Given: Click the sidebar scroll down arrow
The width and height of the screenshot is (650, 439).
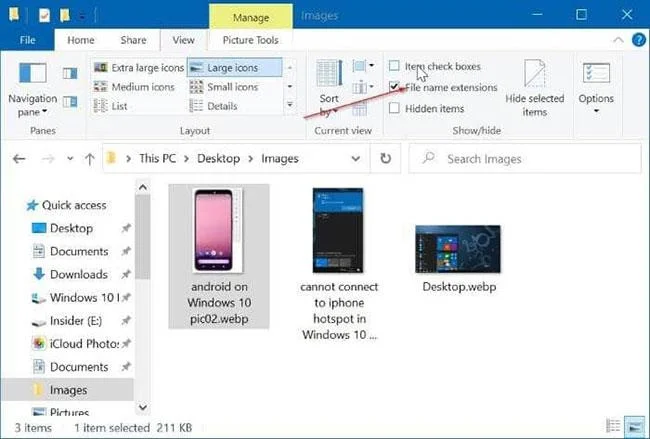Looking at the screenshot, I should click(x=143, y=407).
